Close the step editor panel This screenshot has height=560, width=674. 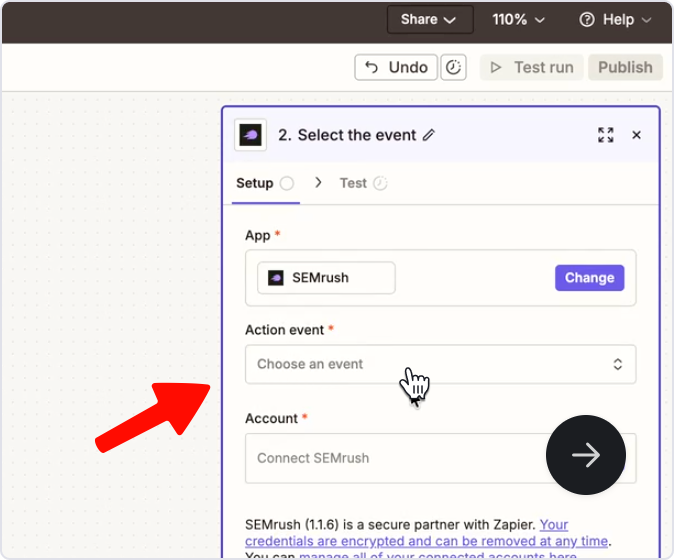tap(636, 135)
